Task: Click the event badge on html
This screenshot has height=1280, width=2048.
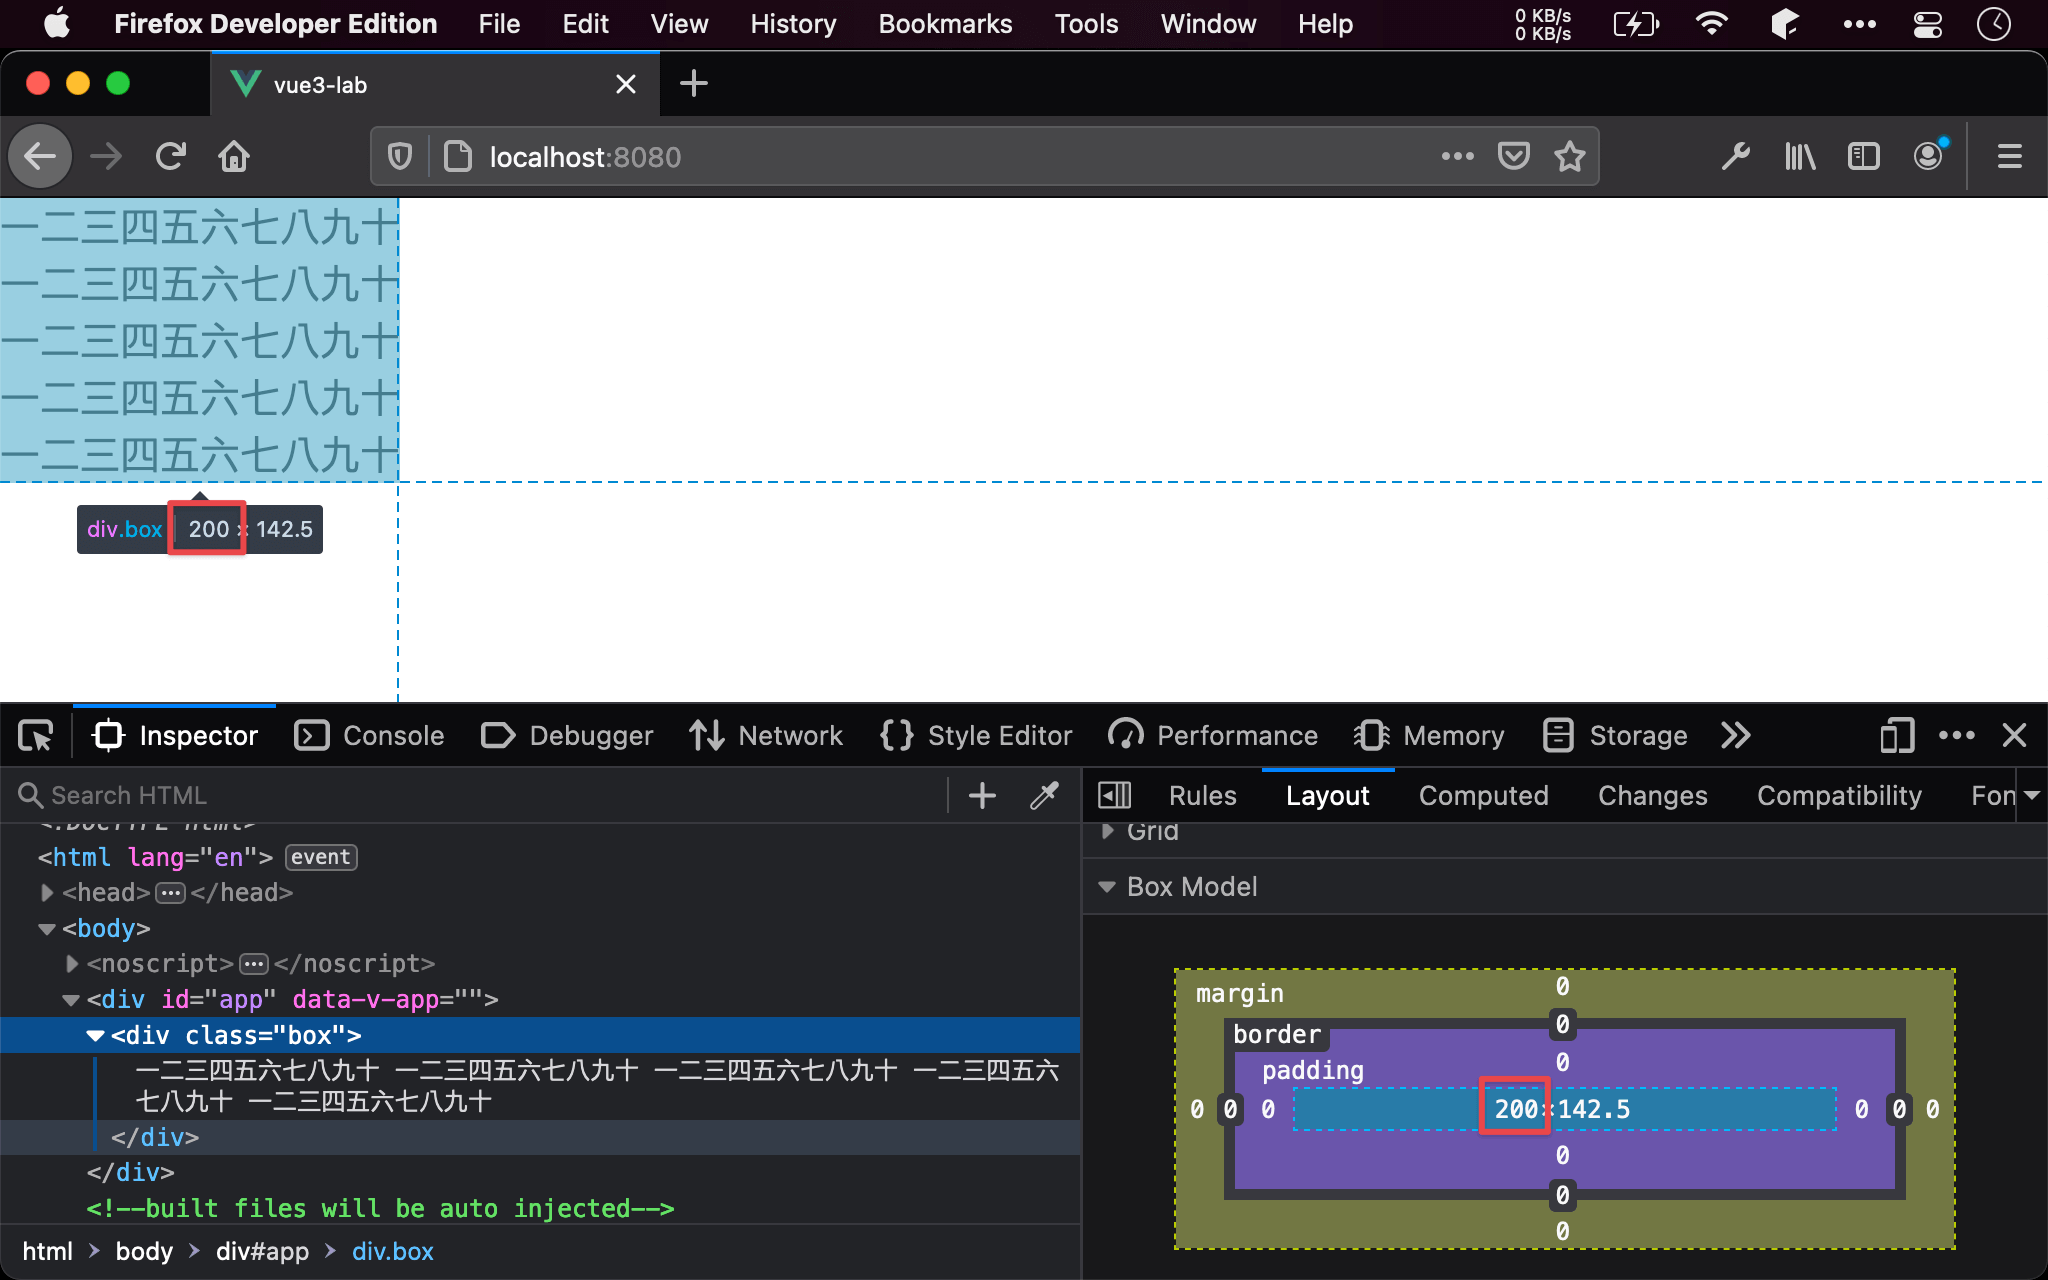Action: click(x=321, y=857)
